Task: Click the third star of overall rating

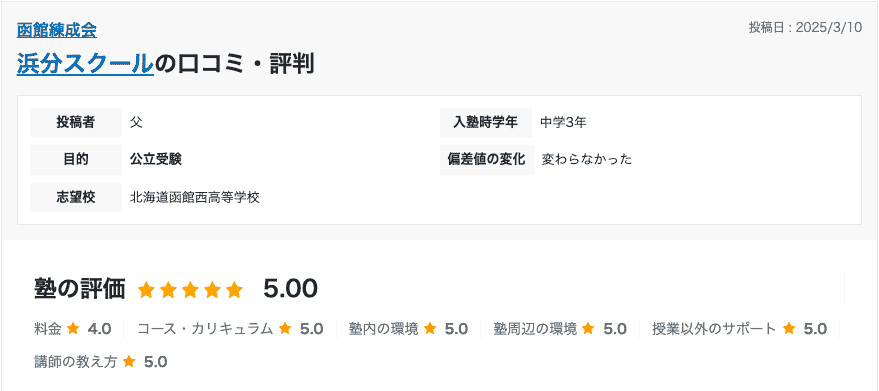Action: point(190,290)
